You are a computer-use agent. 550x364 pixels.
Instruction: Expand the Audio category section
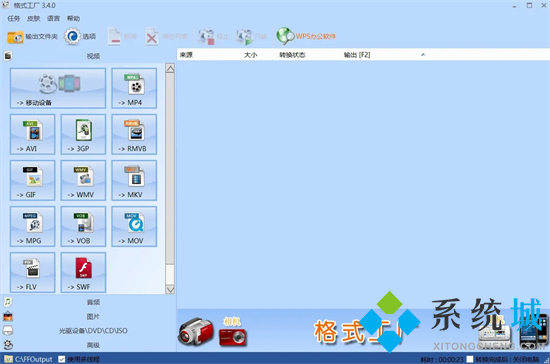93,302
